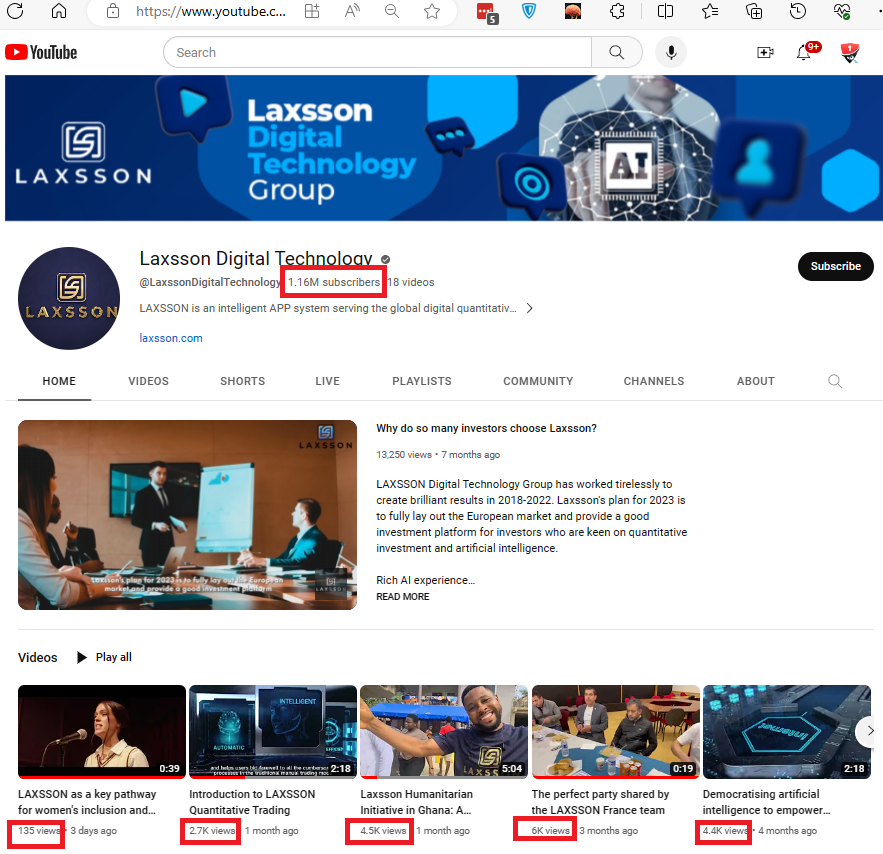Image resolution: width=883 pixels, height=854 pixels.
Task: Open 'Democratising artificial intelligence' video title
Action: pyautogui.click(x=766, y=802)
